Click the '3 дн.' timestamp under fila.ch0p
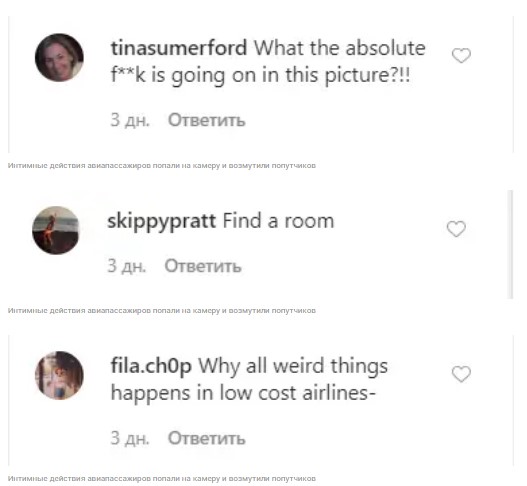 [130, 438]
